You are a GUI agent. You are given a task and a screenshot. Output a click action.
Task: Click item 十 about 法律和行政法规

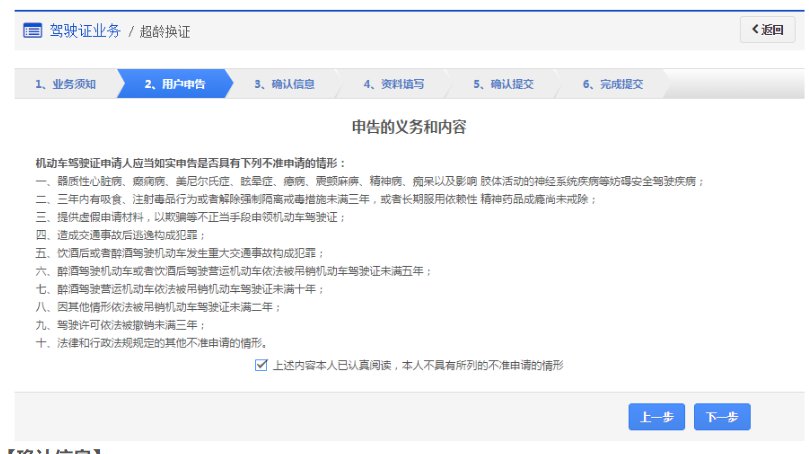click(x=151, y=343)
